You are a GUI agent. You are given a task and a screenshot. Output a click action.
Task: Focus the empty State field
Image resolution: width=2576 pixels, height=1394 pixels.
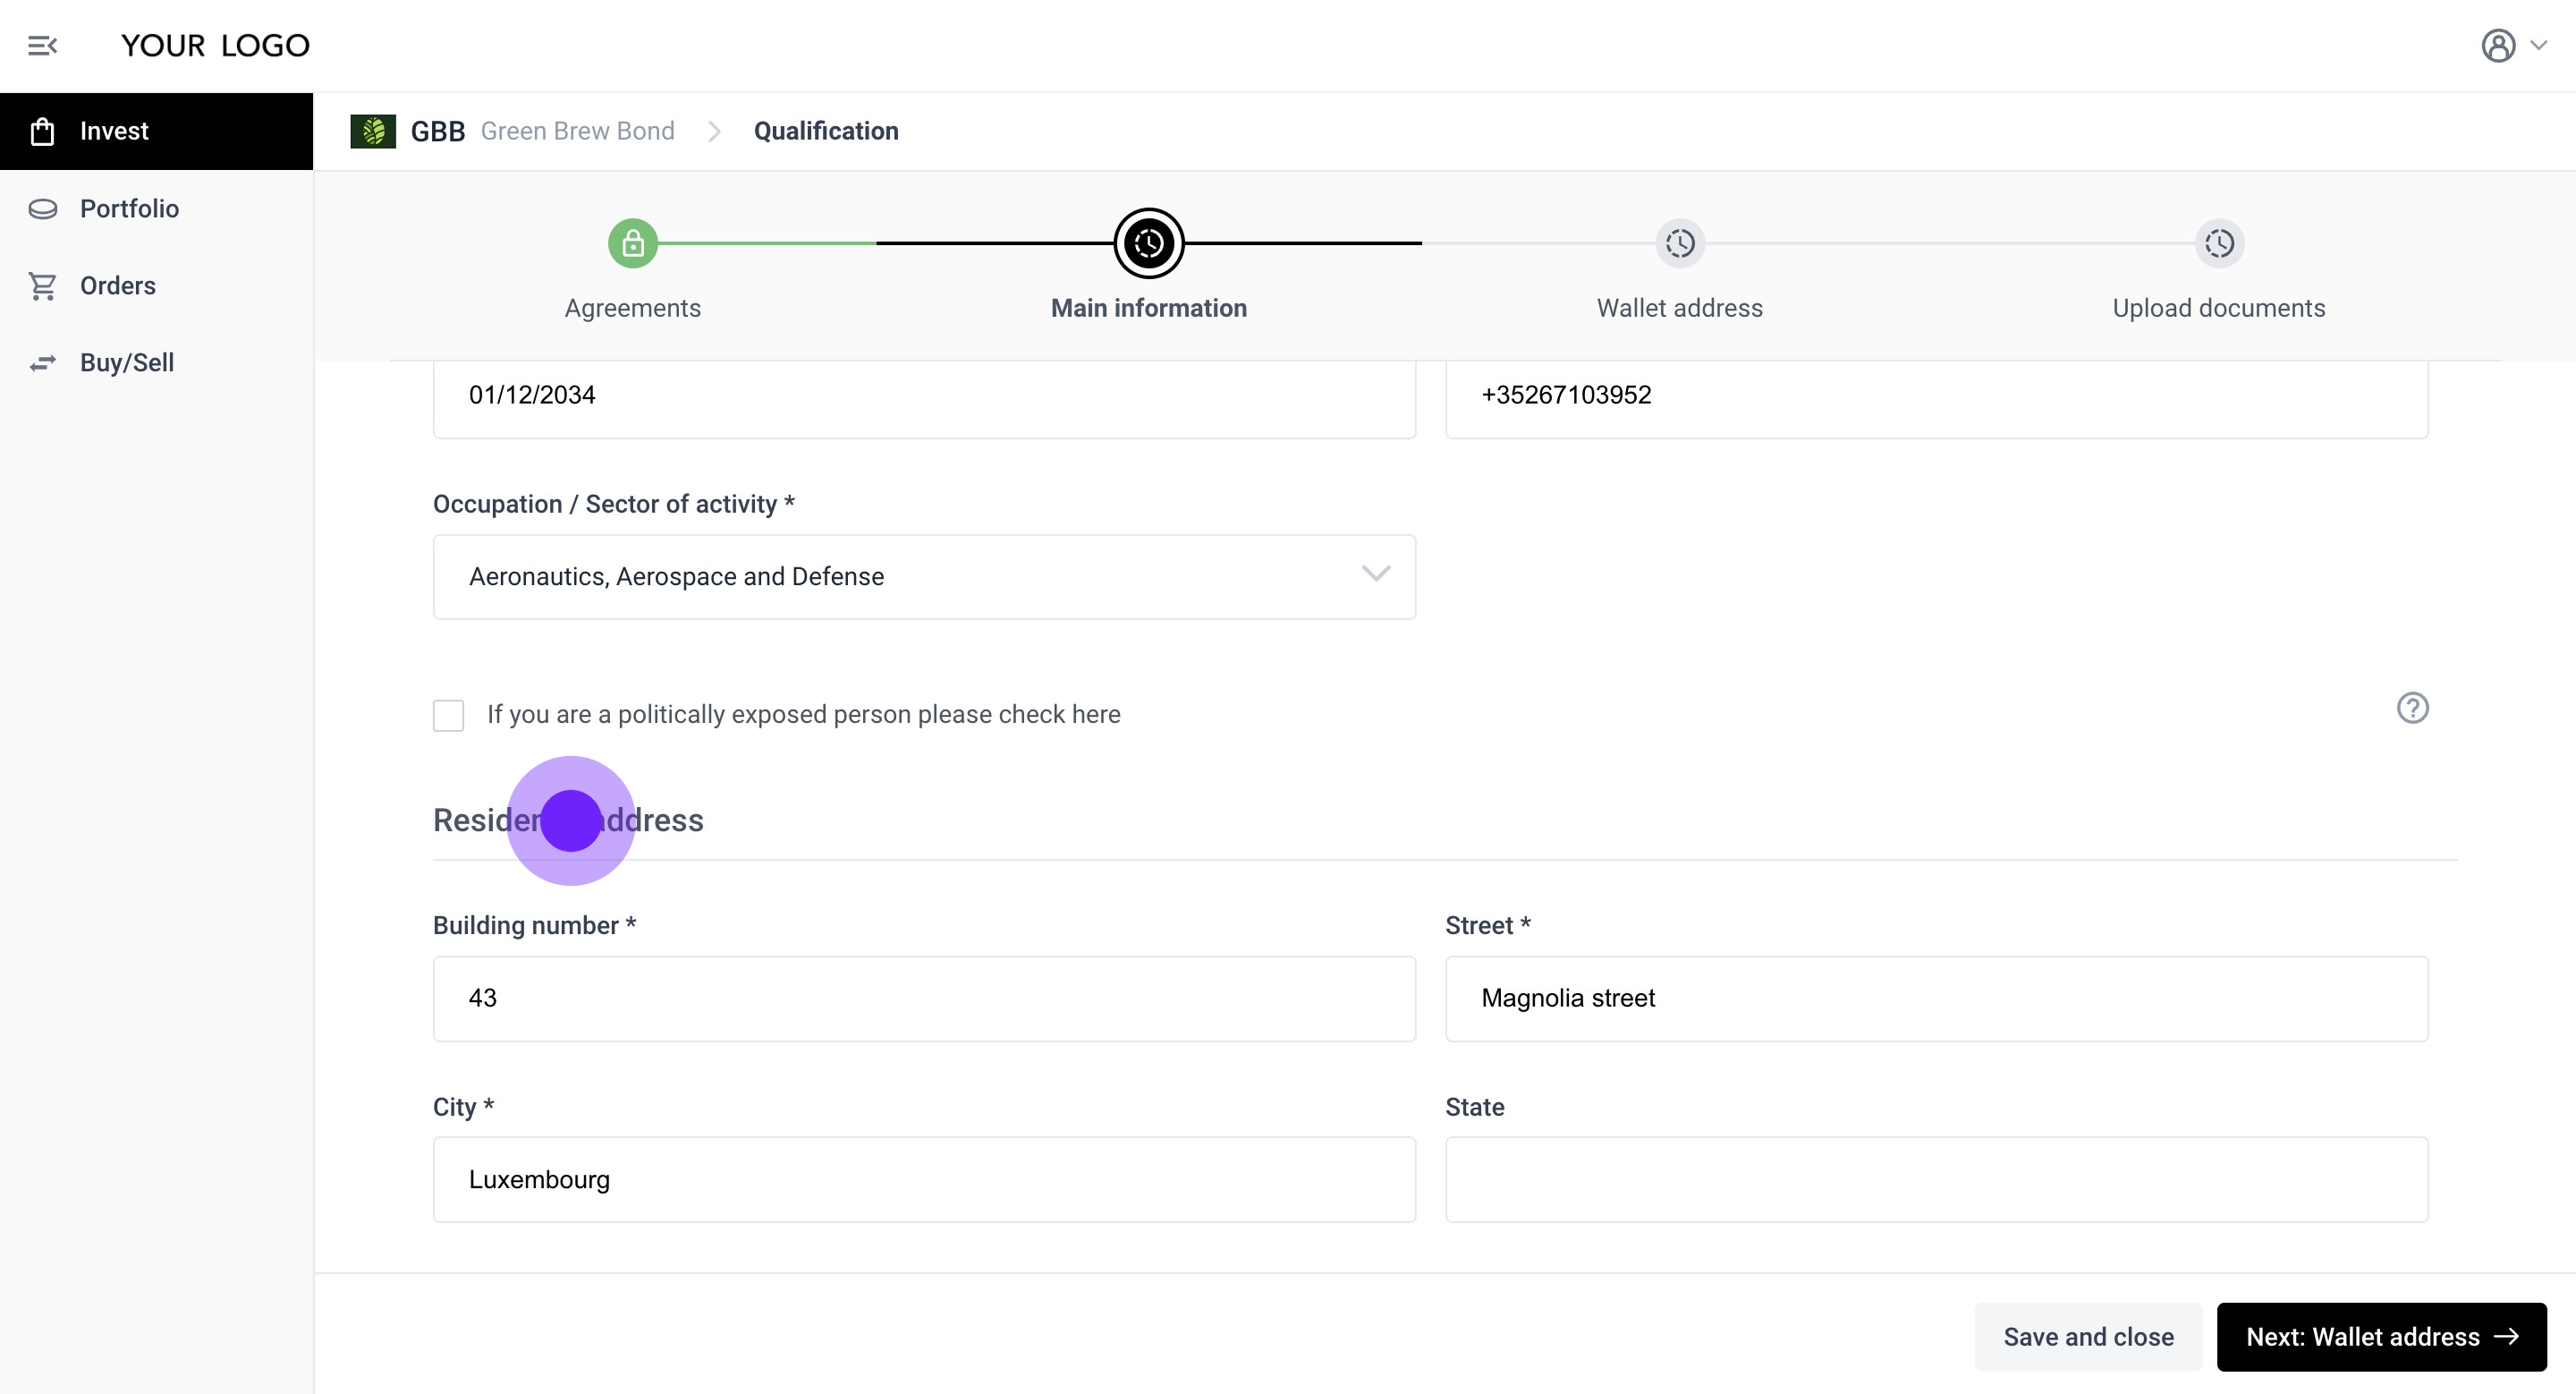[x=1935, y=1179]
